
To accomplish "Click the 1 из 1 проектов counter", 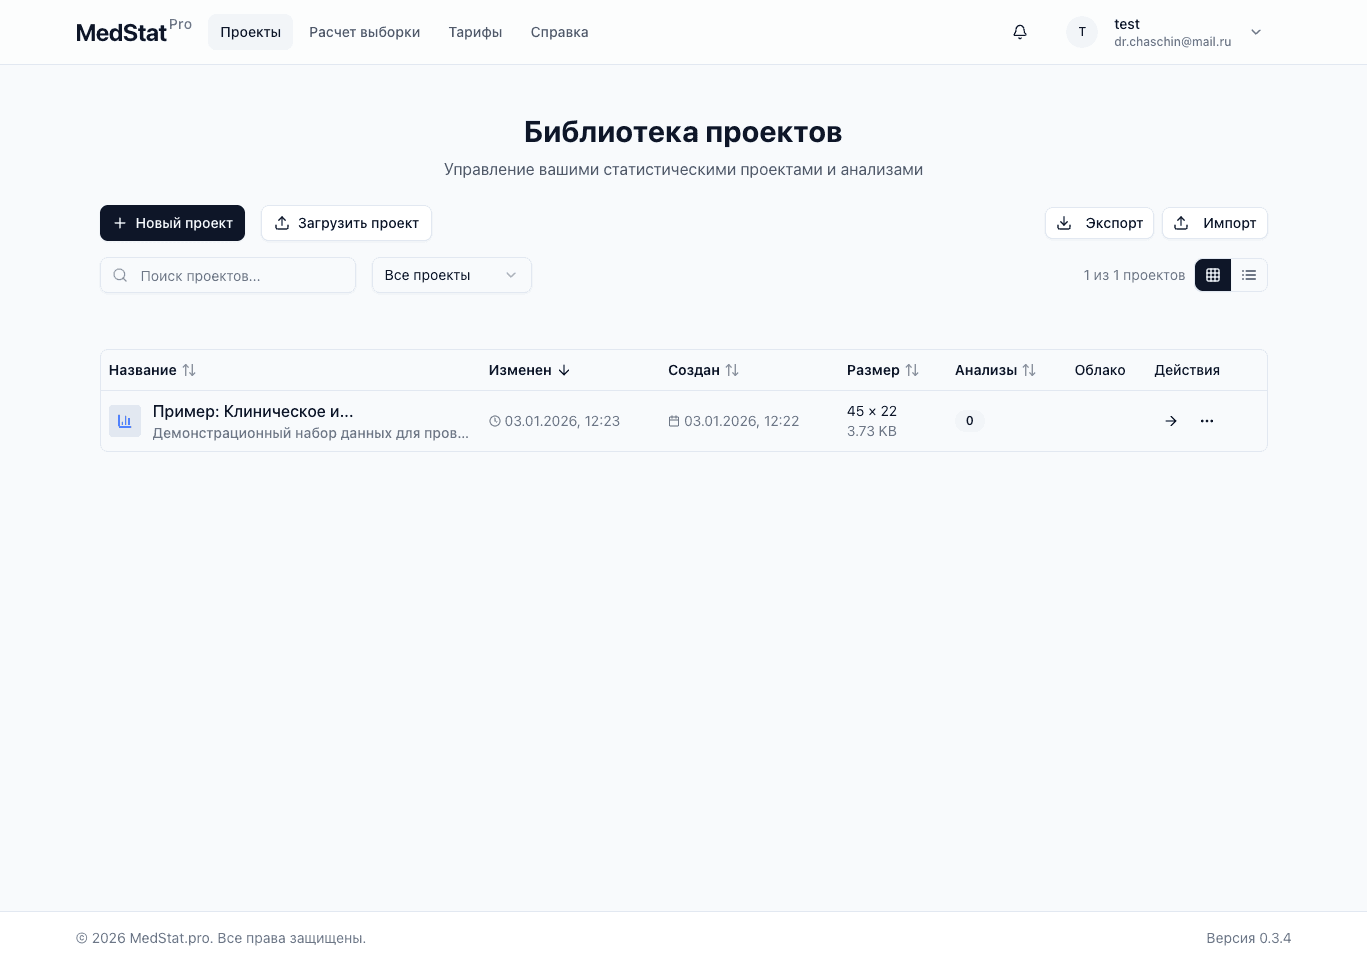I will [1134, 275].
